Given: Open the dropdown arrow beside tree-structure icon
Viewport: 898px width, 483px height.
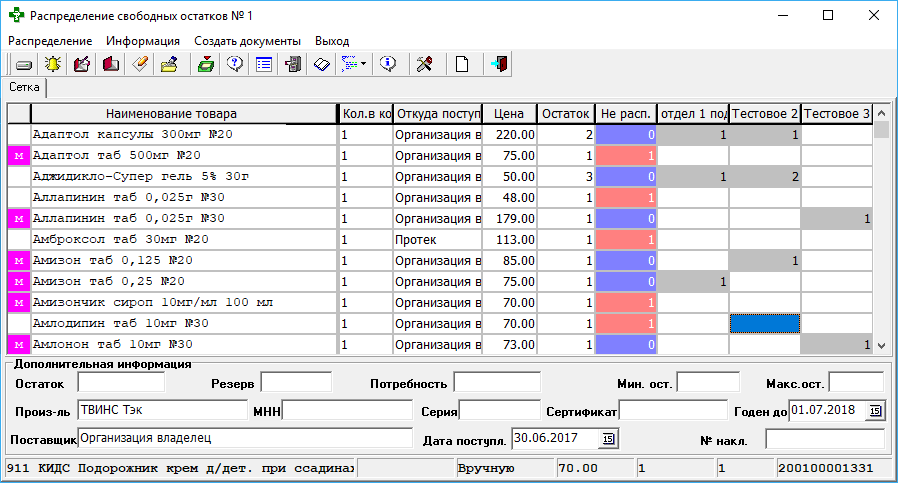Looking at the screenshot, I should pos(363,64).
